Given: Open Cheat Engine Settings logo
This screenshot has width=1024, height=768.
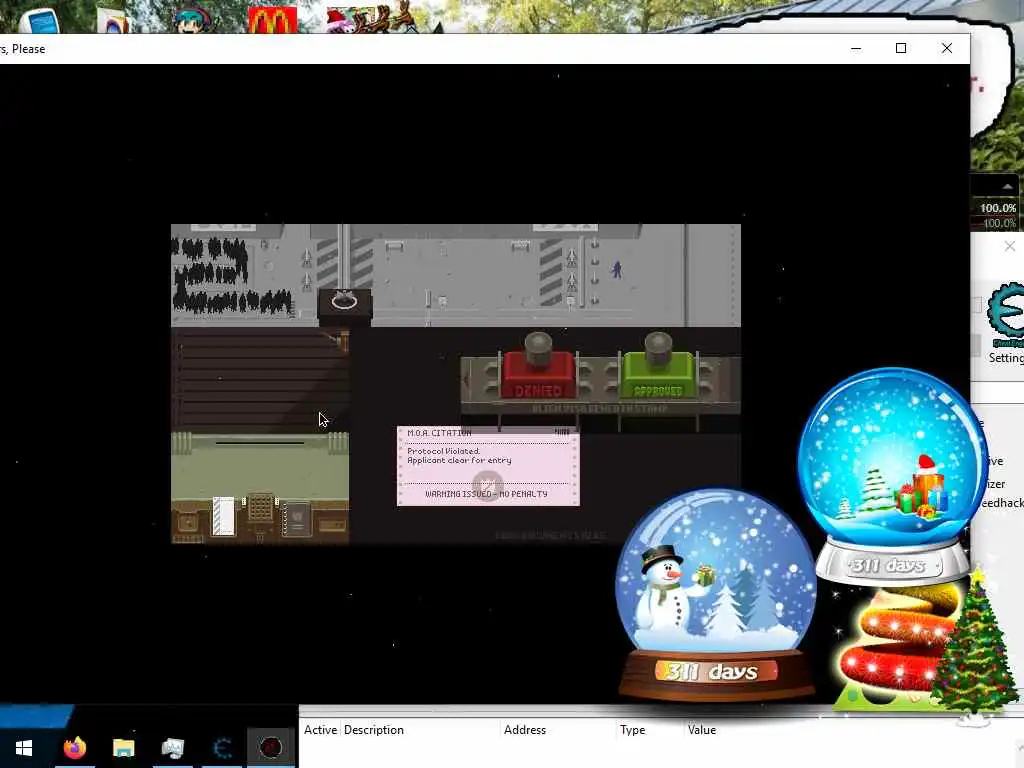Looking at the screenshot, I should click(1006, 316).
